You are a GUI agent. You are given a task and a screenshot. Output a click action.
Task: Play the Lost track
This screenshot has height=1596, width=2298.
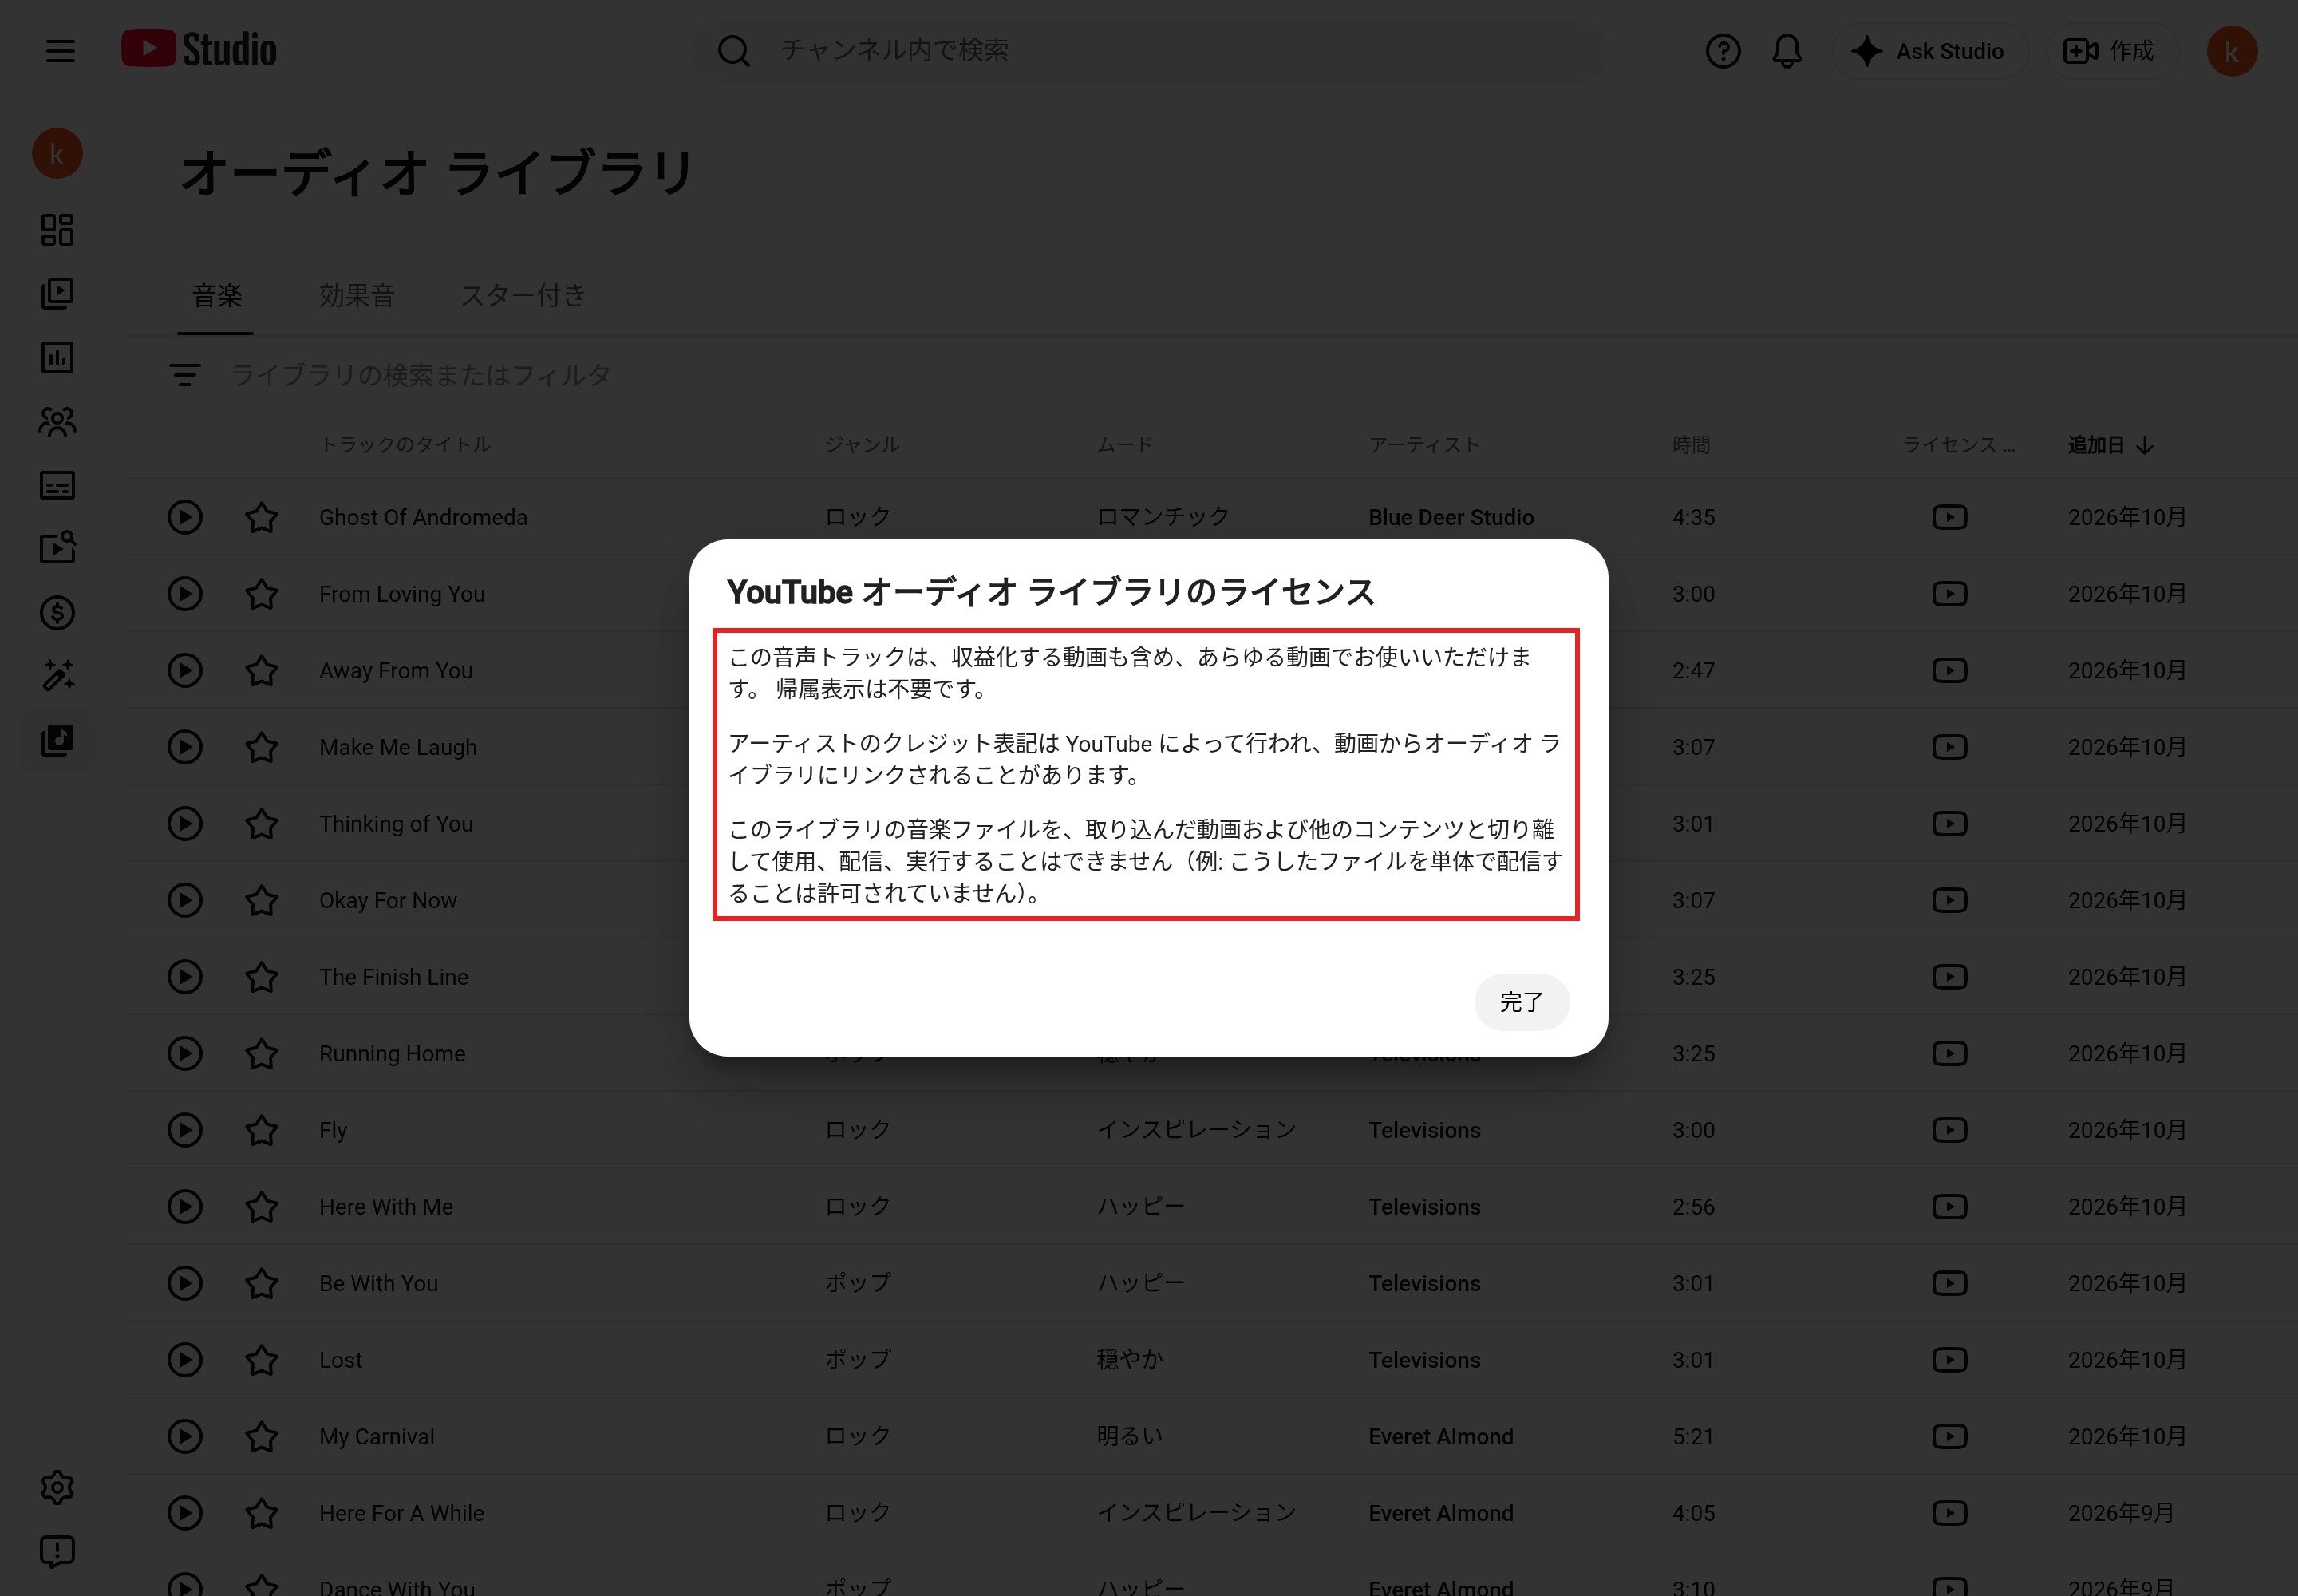click(x=184, y=1360)
